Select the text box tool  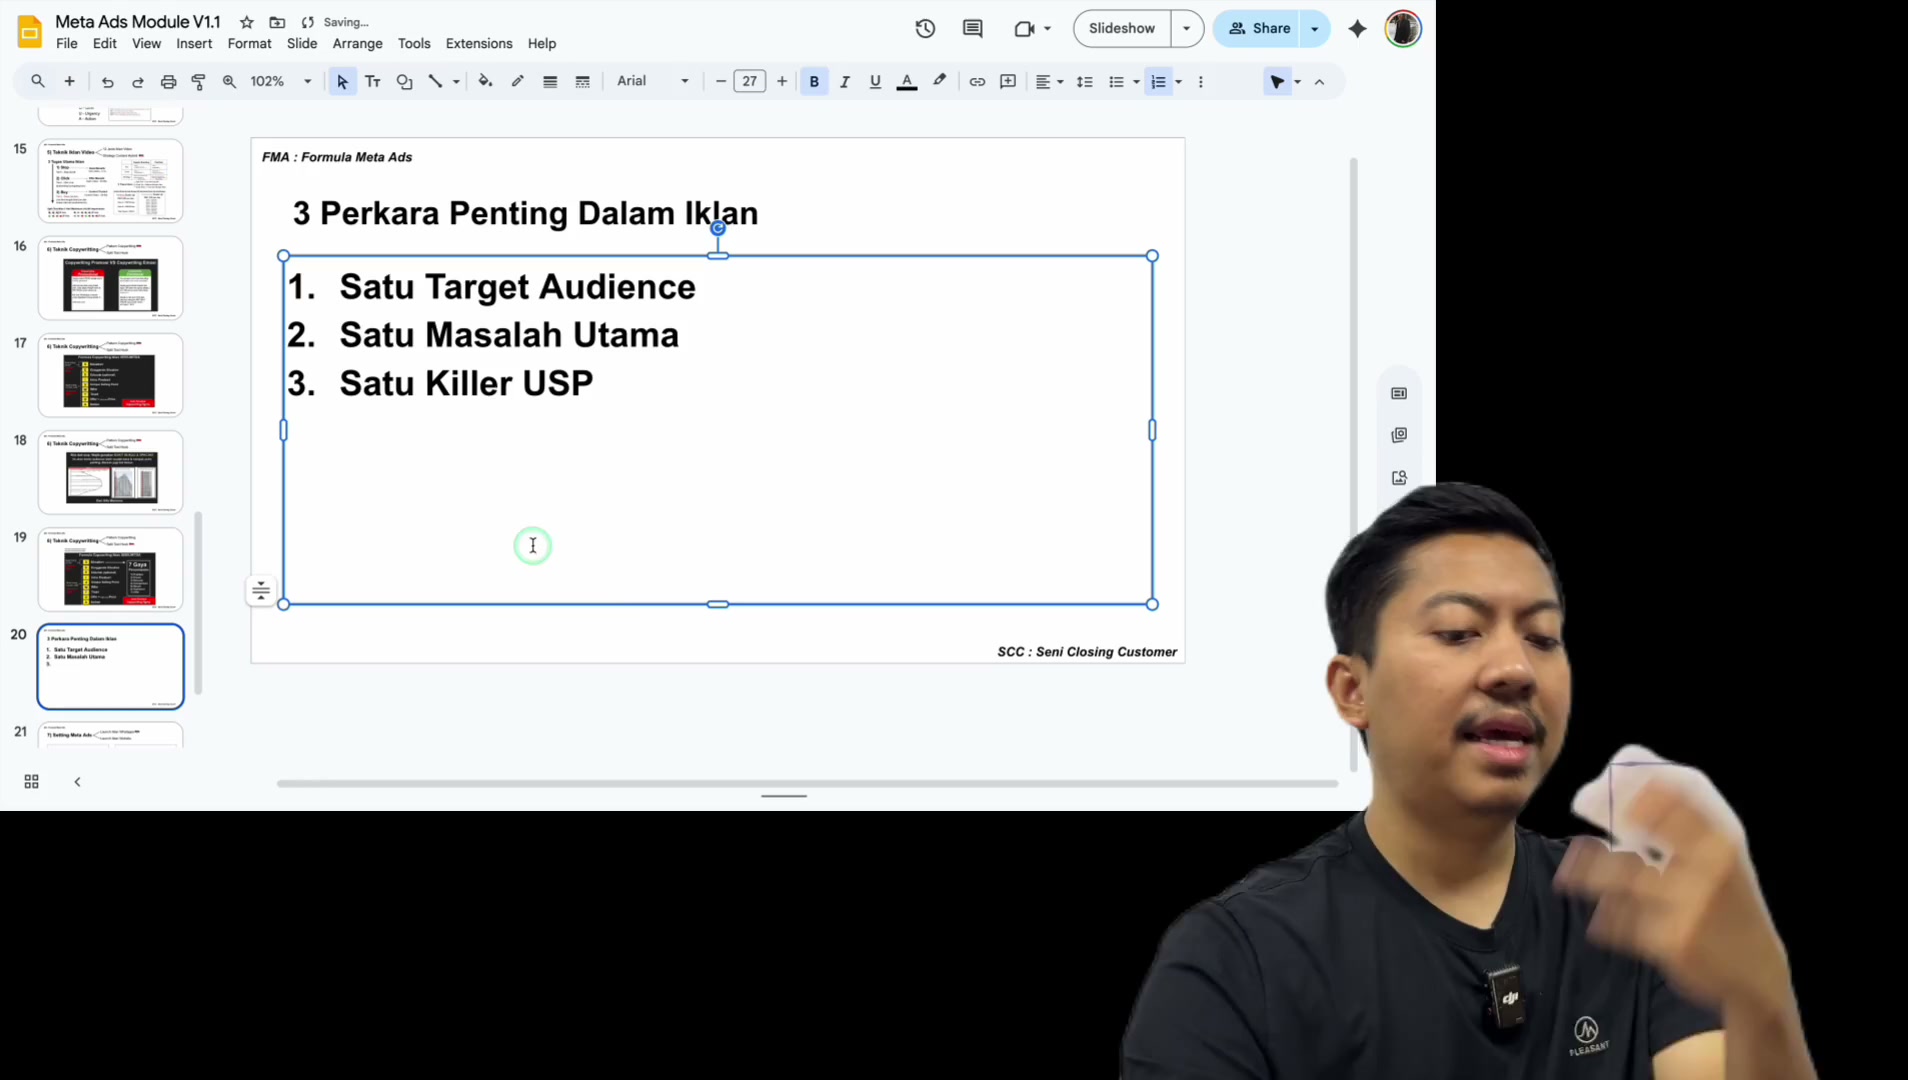point(373,82)
